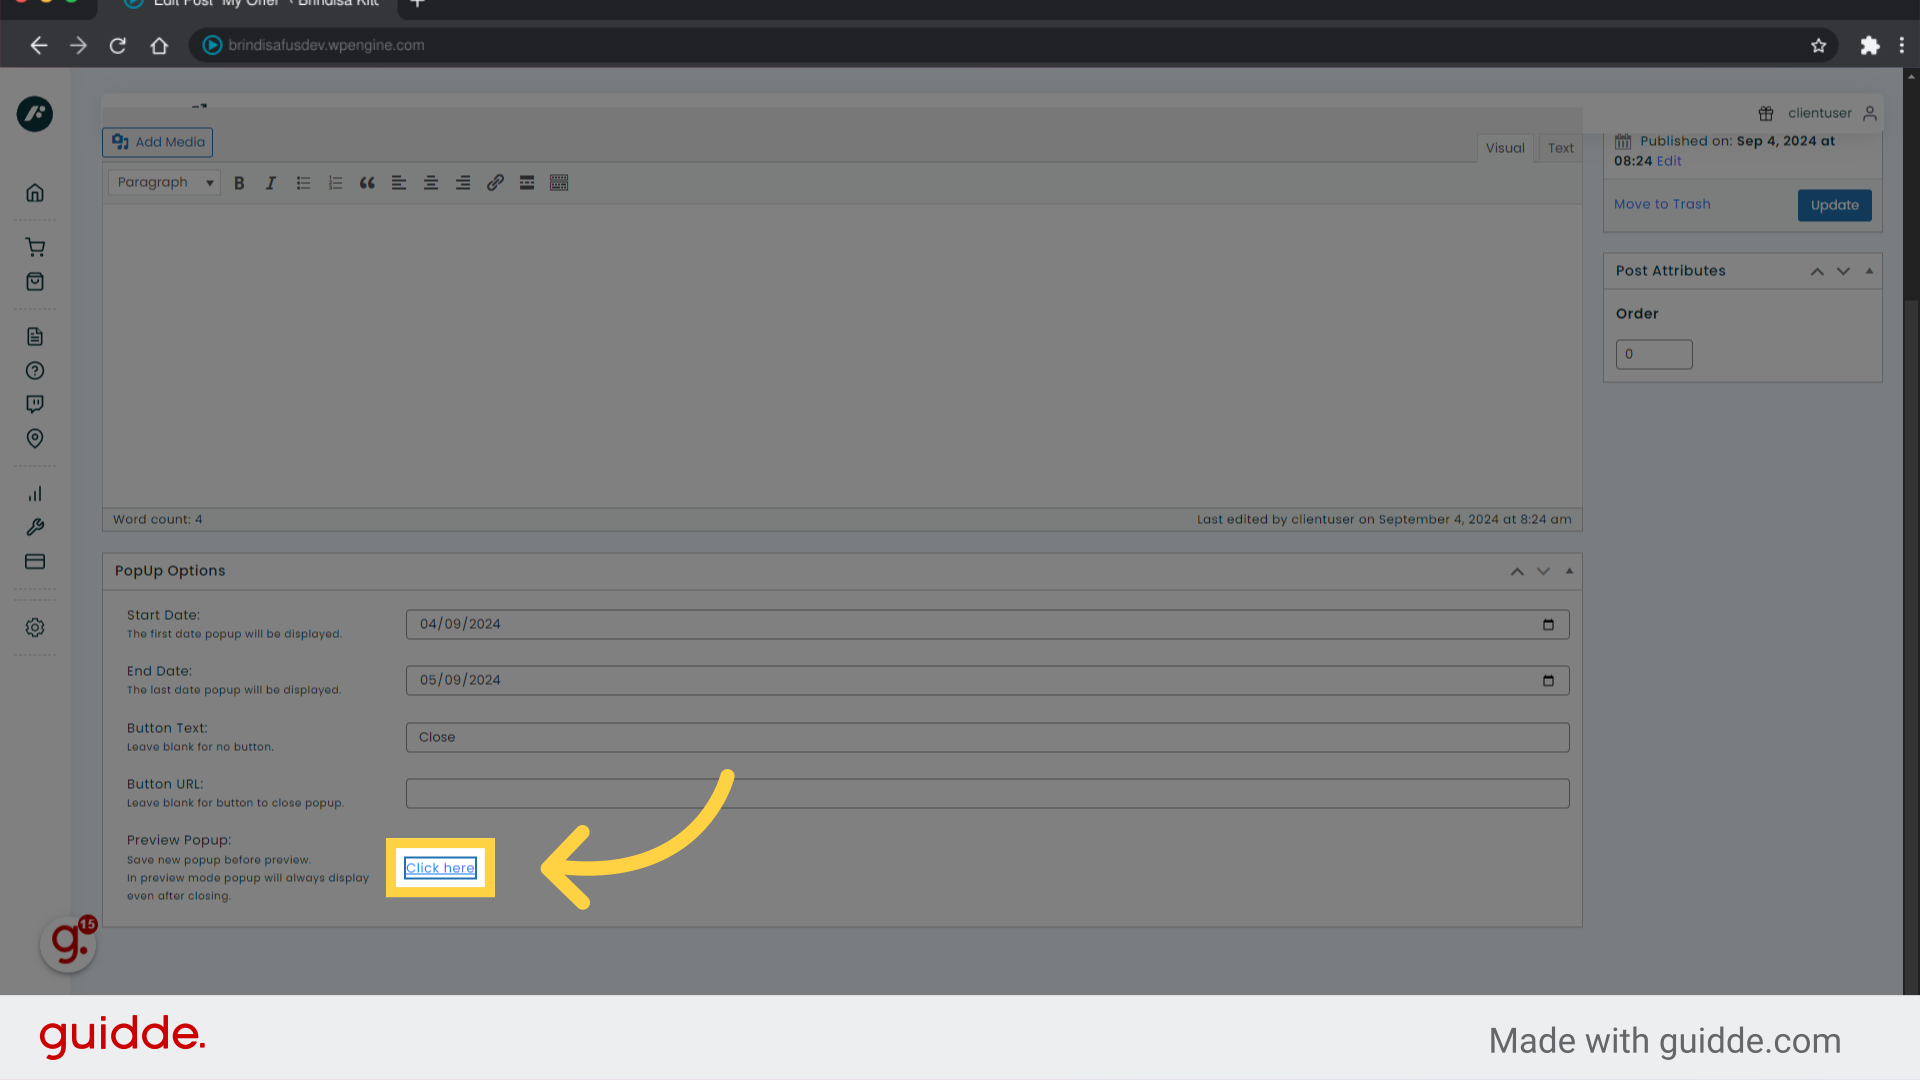Image resolution: width=1920 pixels, height=1080 pixels.
Task: Open the End Date calendar picker
Action: [1549, 680]
